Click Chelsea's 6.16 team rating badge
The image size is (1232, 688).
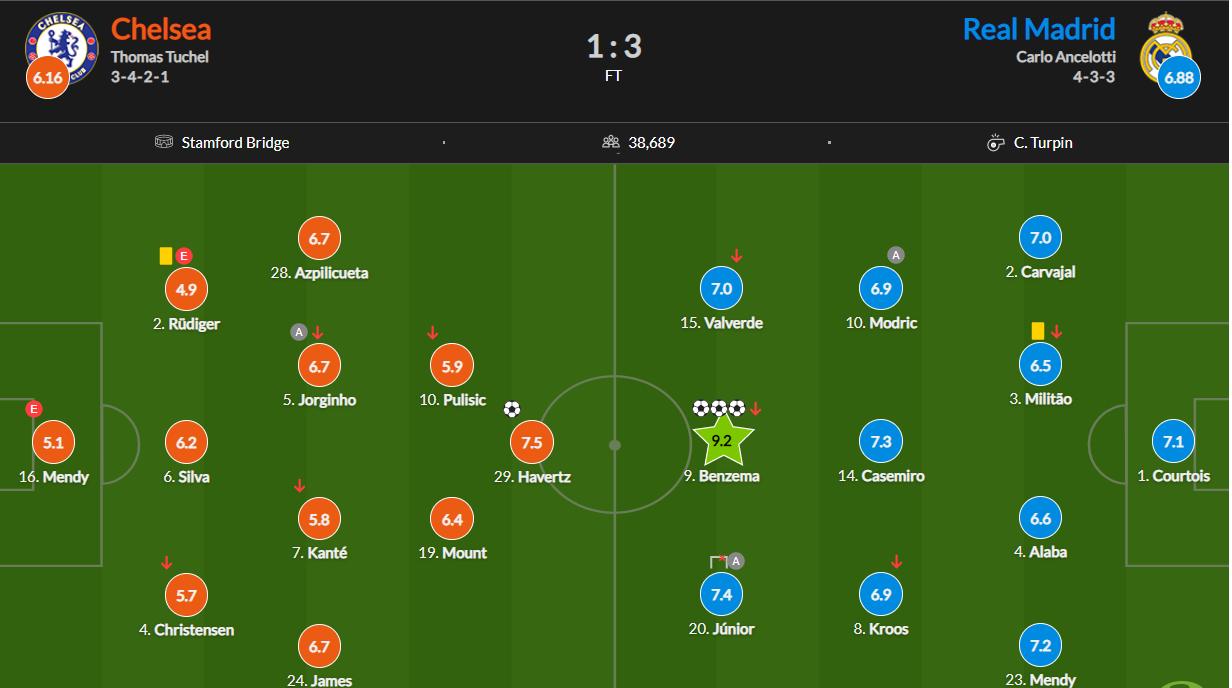click(47, 78)
